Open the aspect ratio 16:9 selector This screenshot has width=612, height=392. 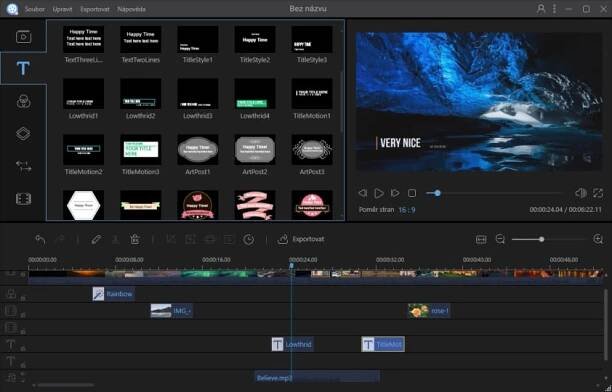[x=407, y=210]
